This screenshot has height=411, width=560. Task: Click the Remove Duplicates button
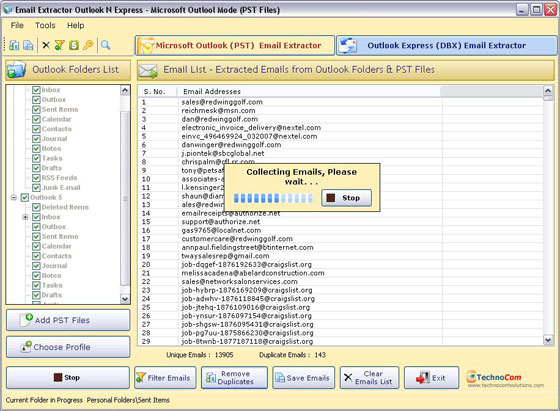pos(234,378)
